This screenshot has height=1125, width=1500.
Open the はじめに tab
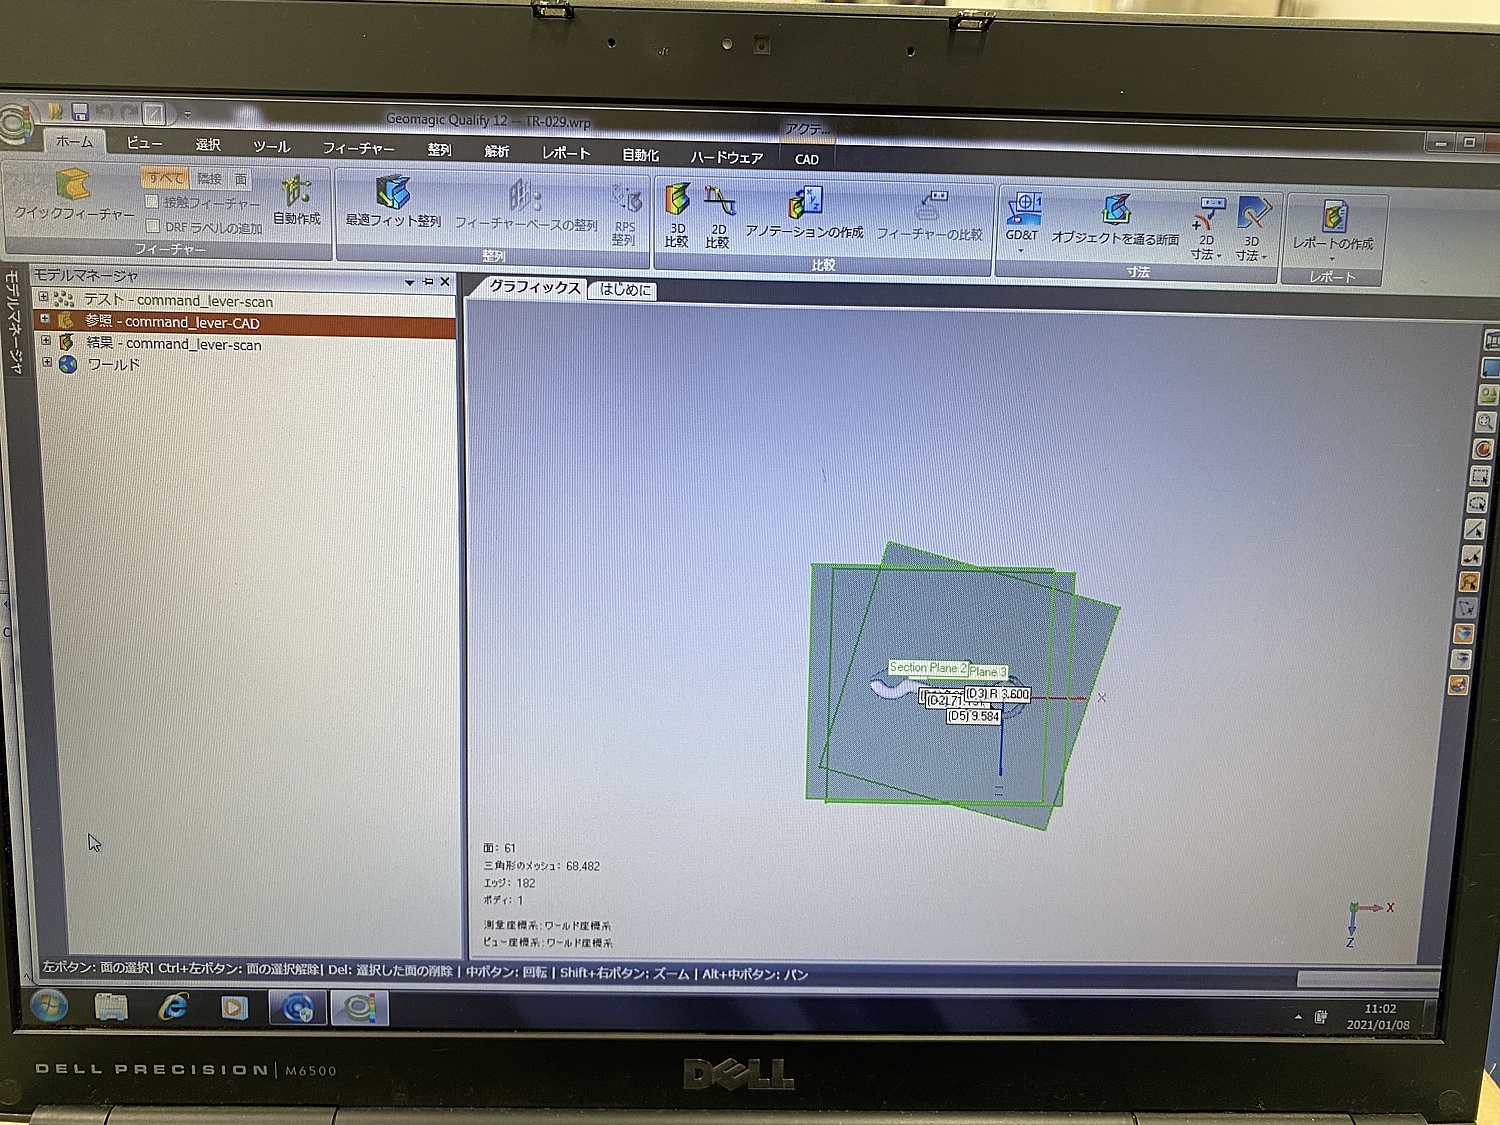coord(625,290)
